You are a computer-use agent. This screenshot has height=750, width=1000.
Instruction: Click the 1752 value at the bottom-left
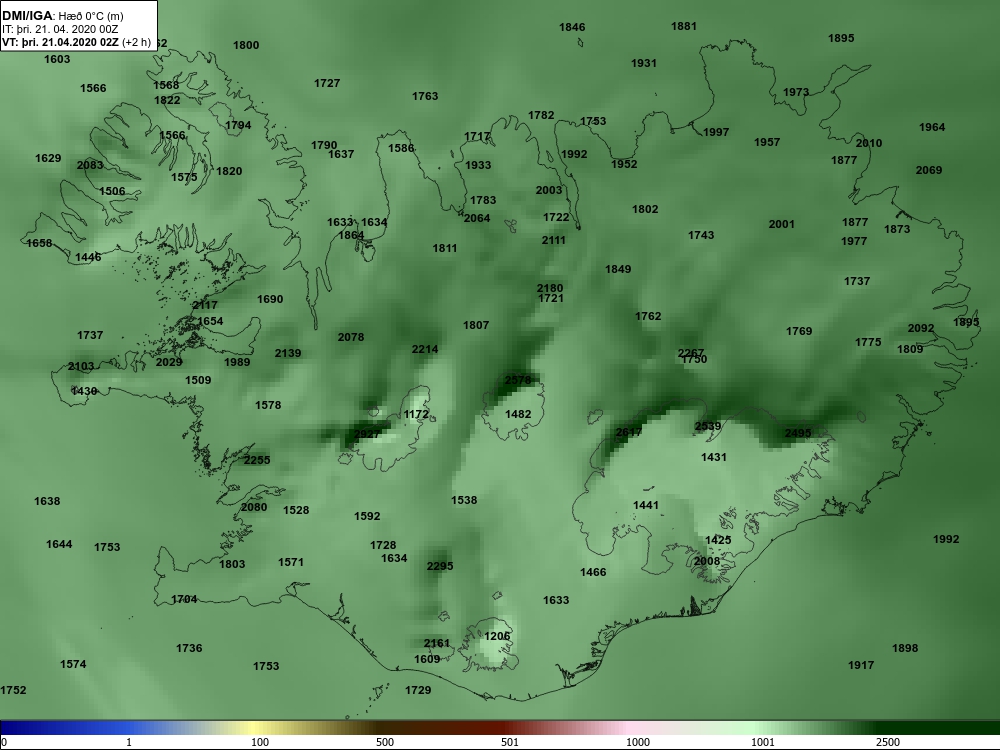pos(13,690)
